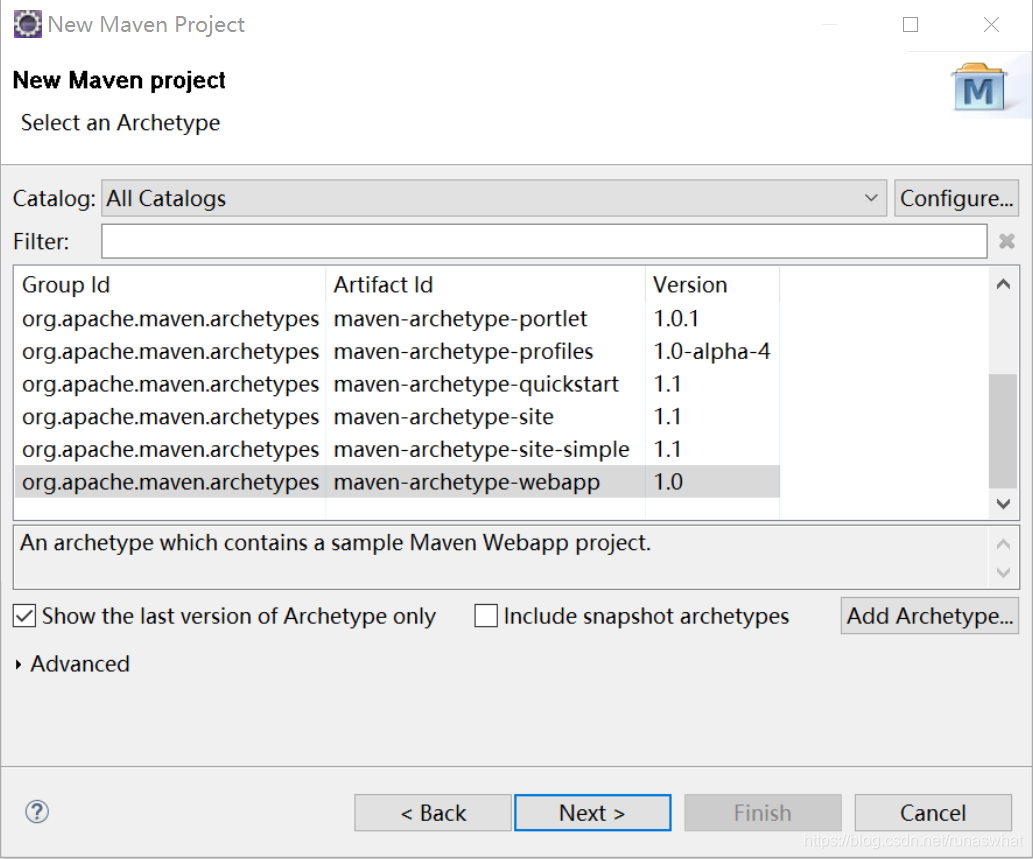Click the description pane scroll-down arrow
Viewport: 1033px width, 859px height.
pyautogui.click(x=1003, y=572)
